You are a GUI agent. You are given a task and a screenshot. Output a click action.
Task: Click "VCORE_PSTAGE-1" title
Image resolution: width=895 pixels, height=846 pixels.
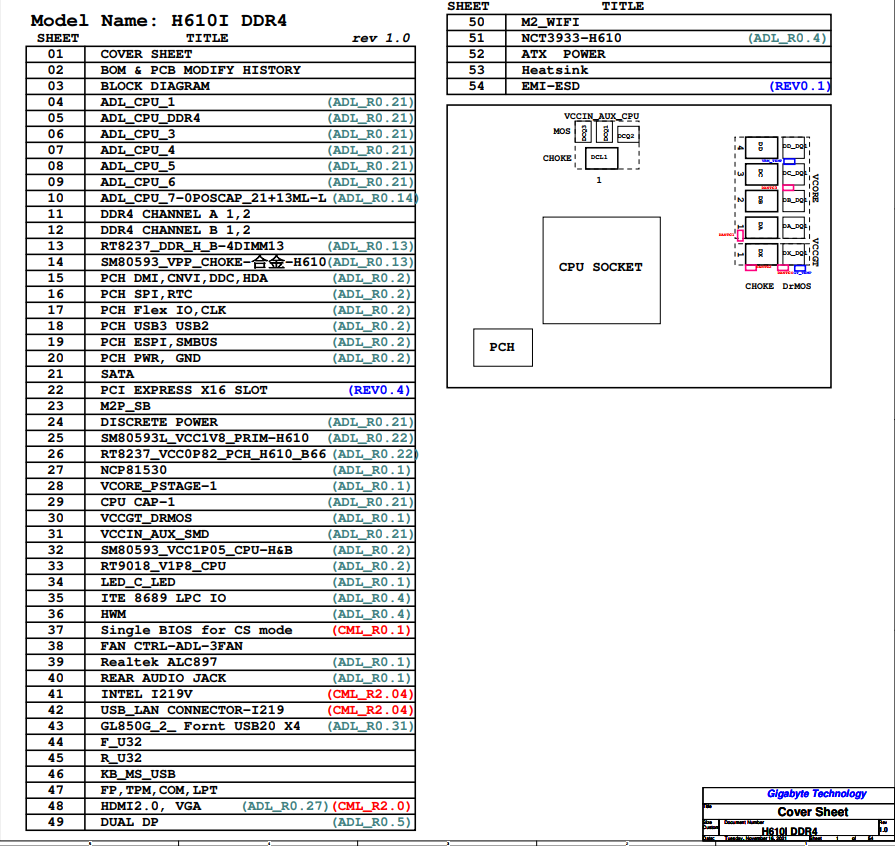coord(159,486)
